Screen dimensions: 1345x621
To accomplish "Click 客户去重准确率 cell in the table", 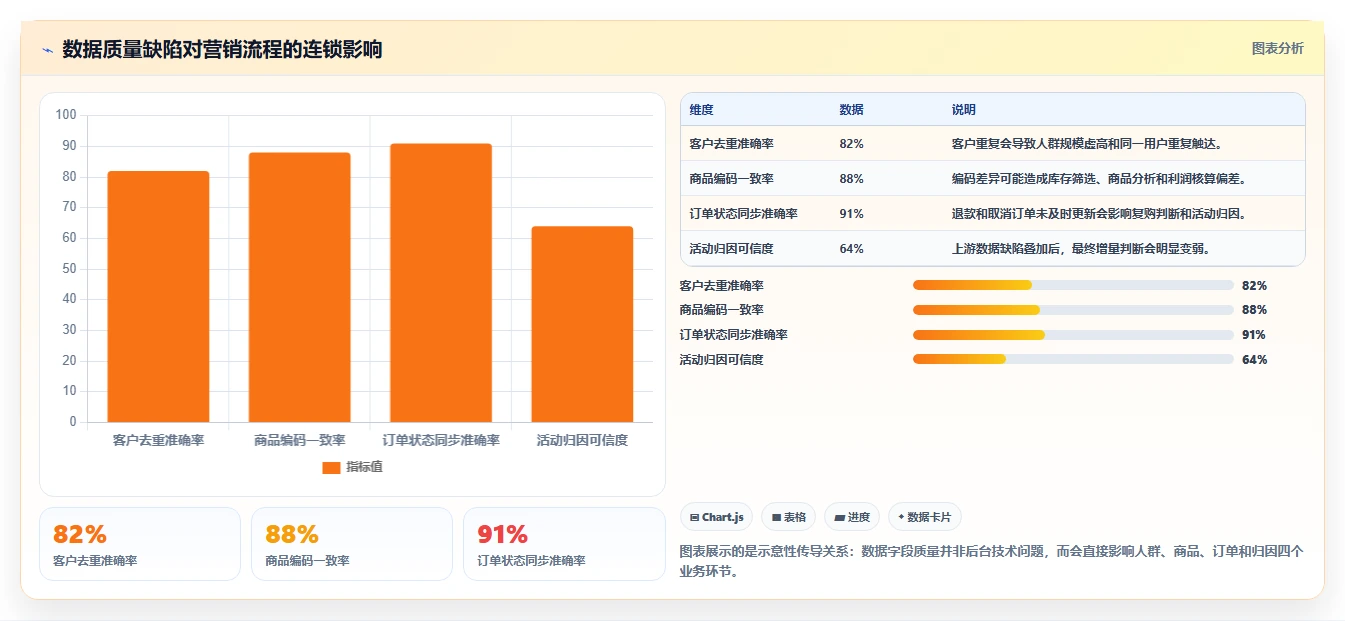I will tap(731, 144).
